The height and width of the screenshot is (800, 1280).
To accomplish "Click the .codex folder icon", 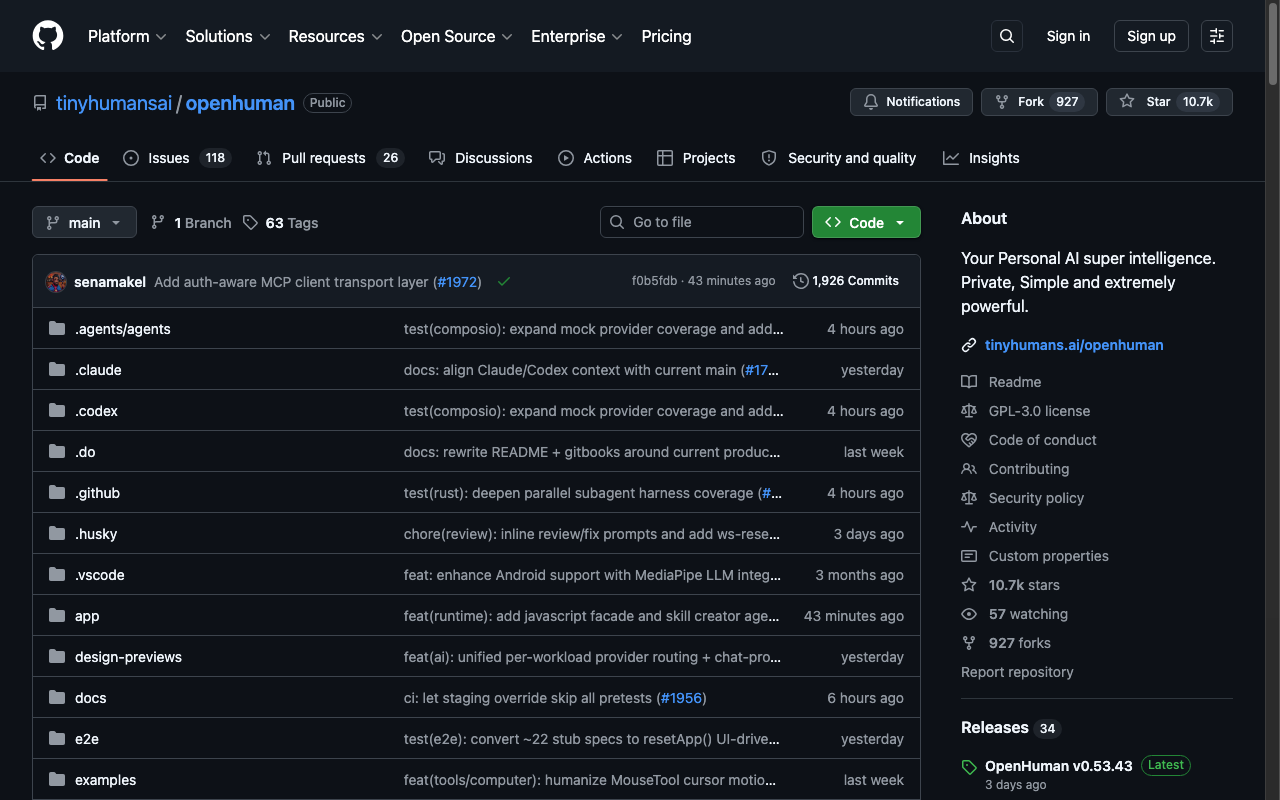I will pos(57,411).
